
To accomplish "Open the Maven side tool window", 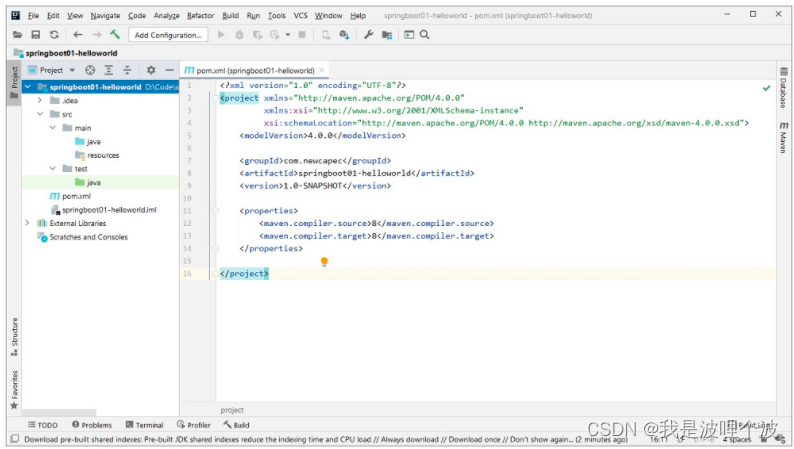I will click(783, 137).
